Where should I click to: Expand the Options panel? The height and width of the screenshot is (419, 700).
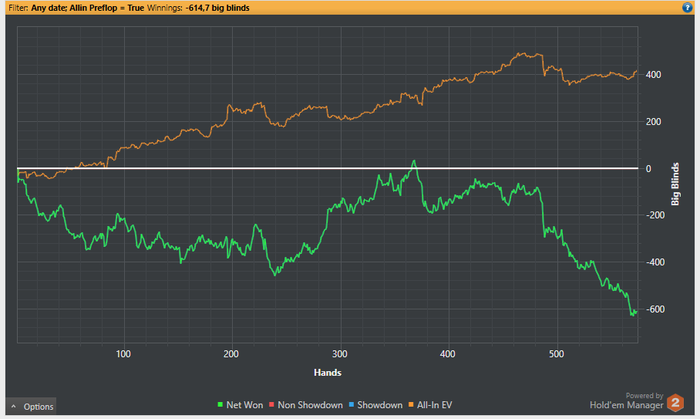click(x=32, y=407)
